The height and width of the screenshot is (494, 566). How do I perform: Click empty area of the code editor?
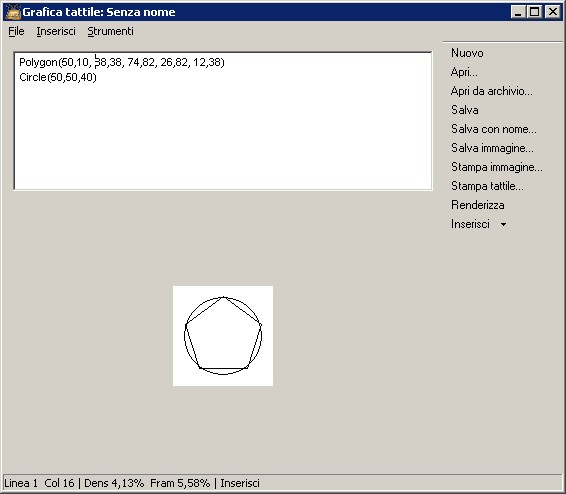[223, 137]
